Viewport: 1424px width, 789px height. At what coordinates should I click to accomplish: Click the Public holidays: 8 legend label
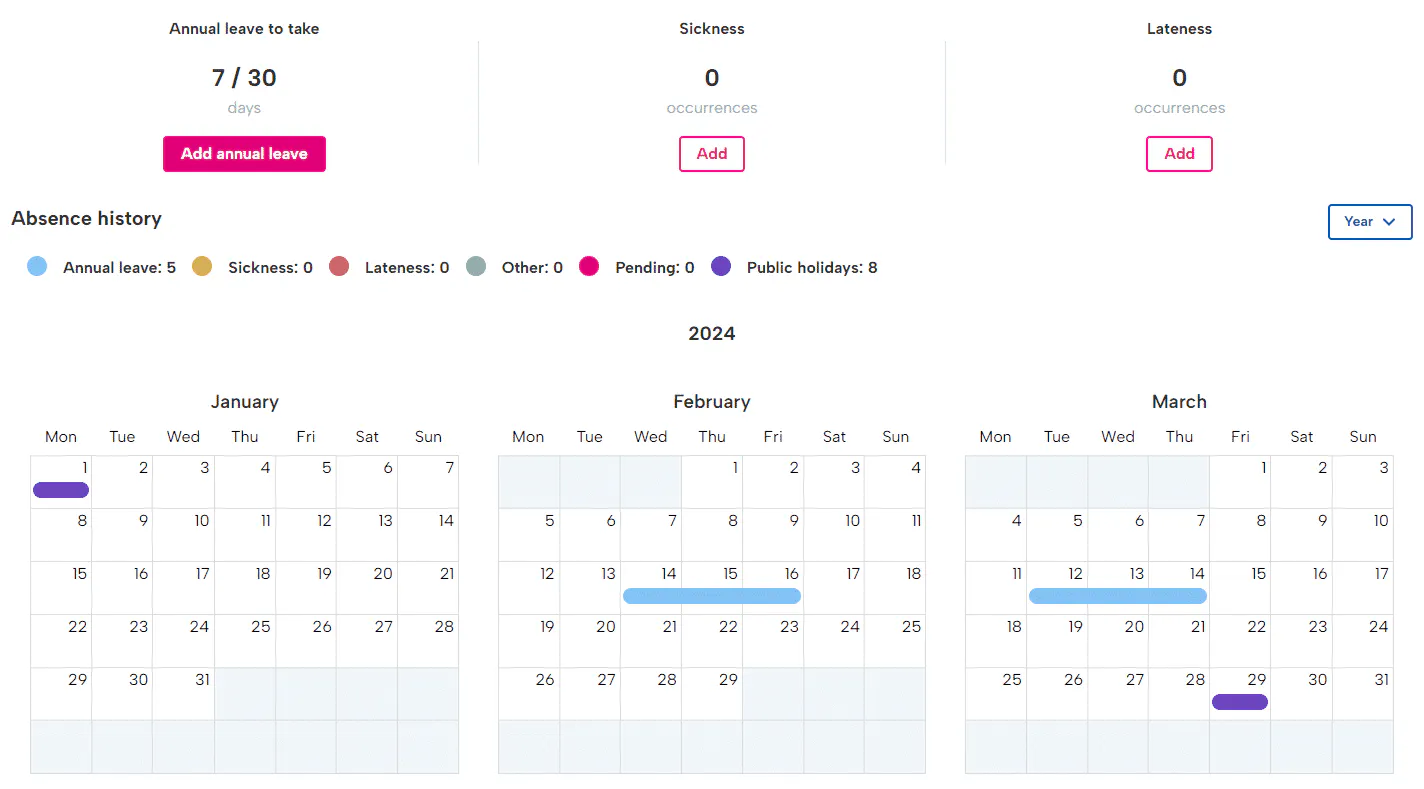point(811,268)
